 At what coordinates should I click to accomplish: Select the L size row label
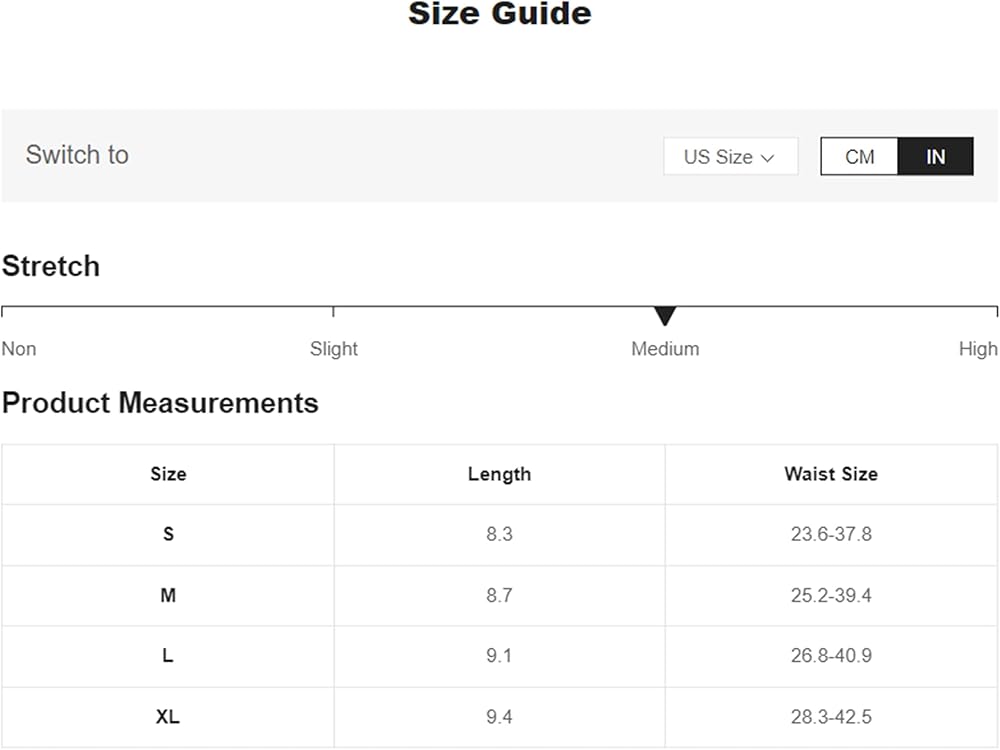tap(168, 656)
